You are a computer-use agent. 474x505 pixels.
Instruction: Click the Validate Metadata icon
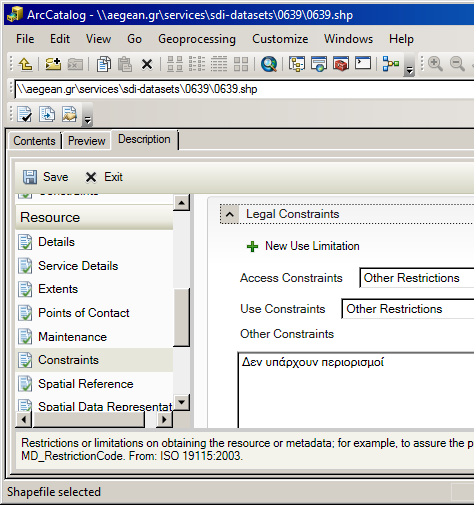pyautogui.click(x=25, y=114)
